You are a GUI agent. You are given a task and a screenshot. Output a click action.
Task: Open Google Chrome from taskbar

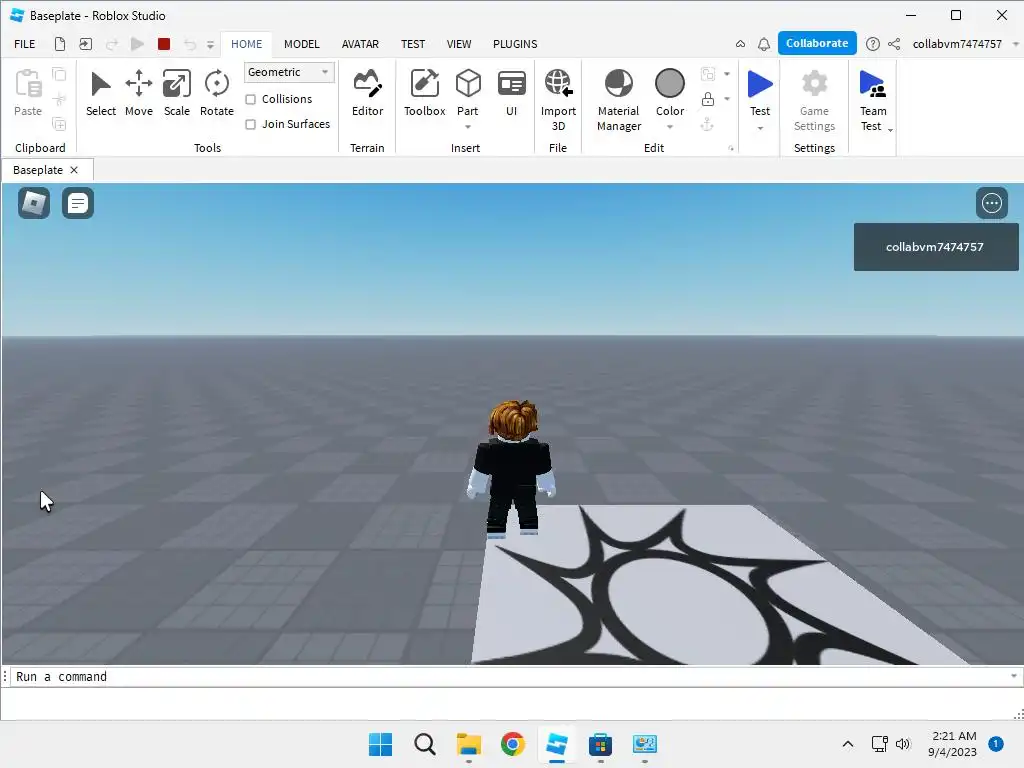513,744
